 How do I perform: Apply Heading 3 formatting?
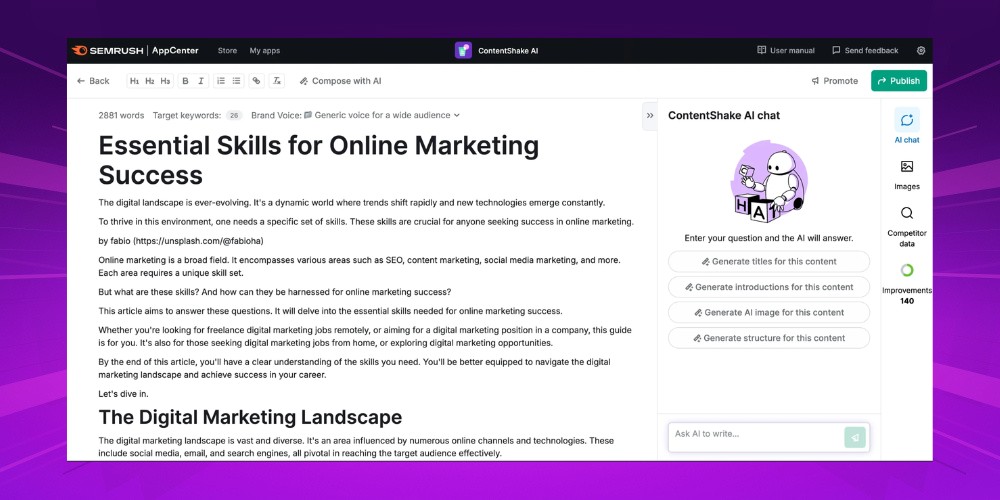[x=165, y=81]
